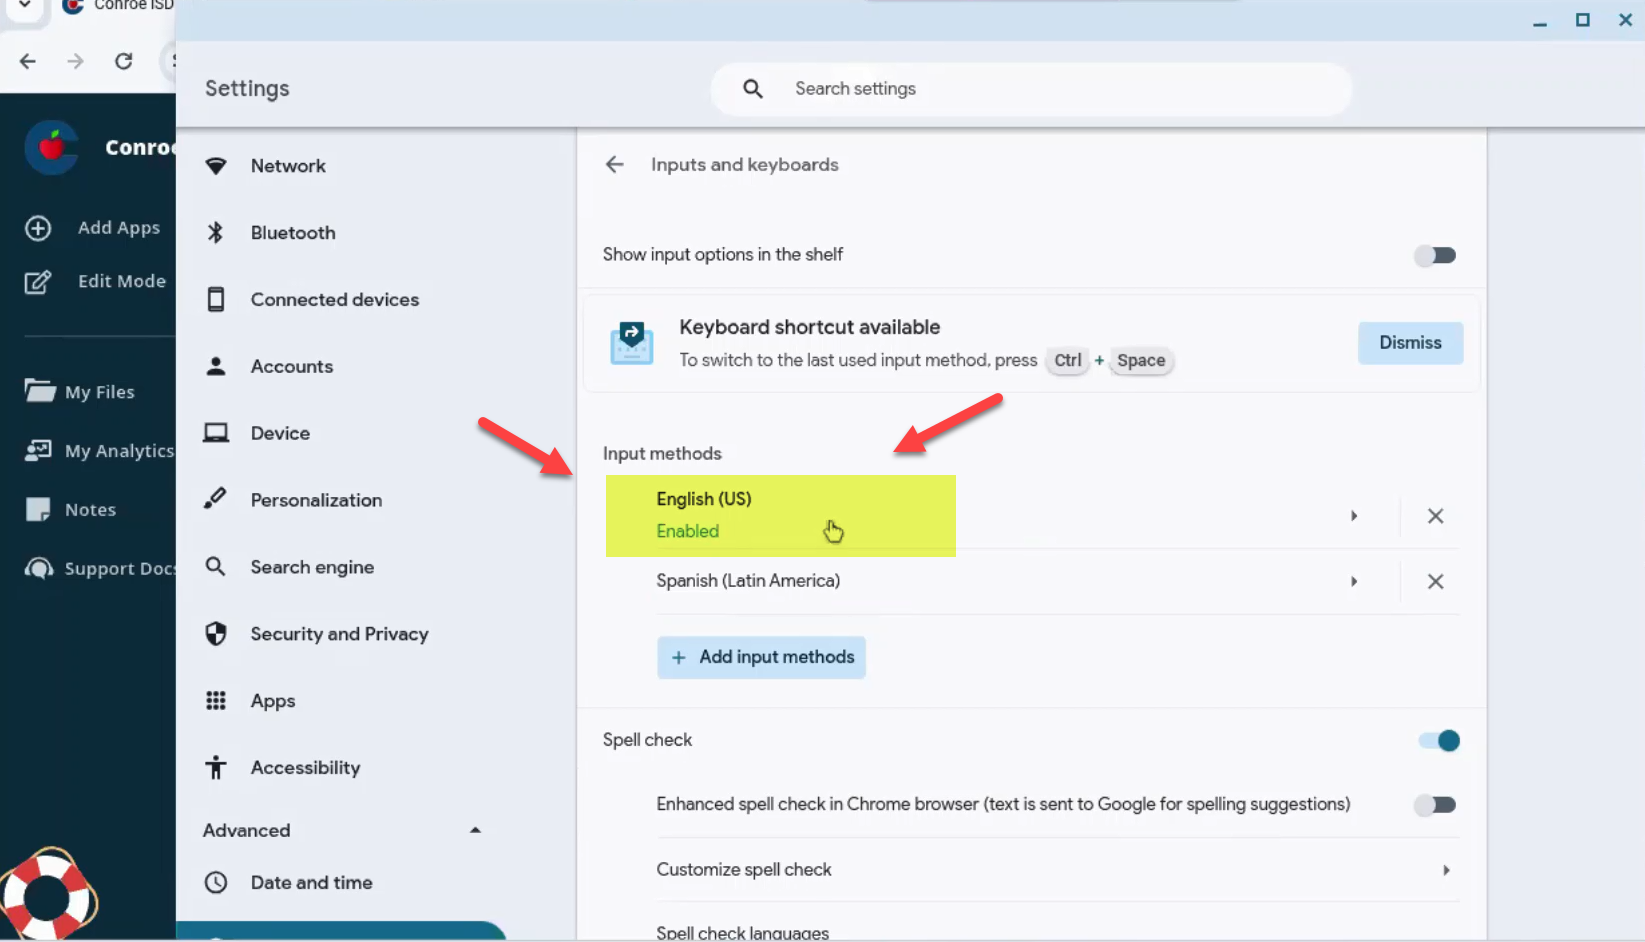Click the Edit Mode pencil icon

[38, 282]
